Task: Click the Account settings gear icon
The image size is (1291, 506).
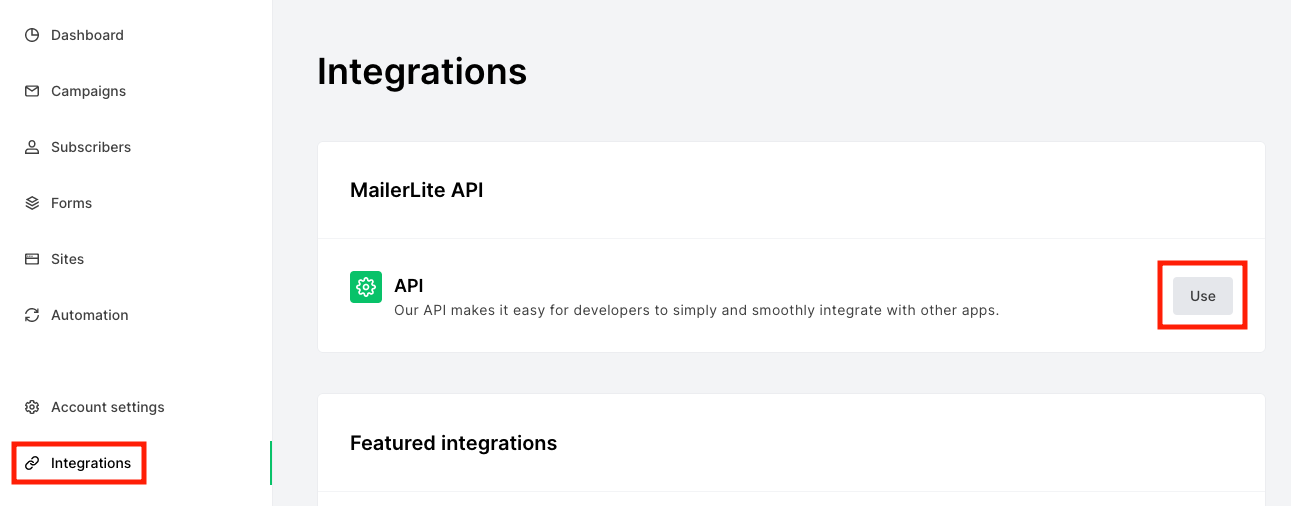Action: pyautogui.click(x=32, y=407)
